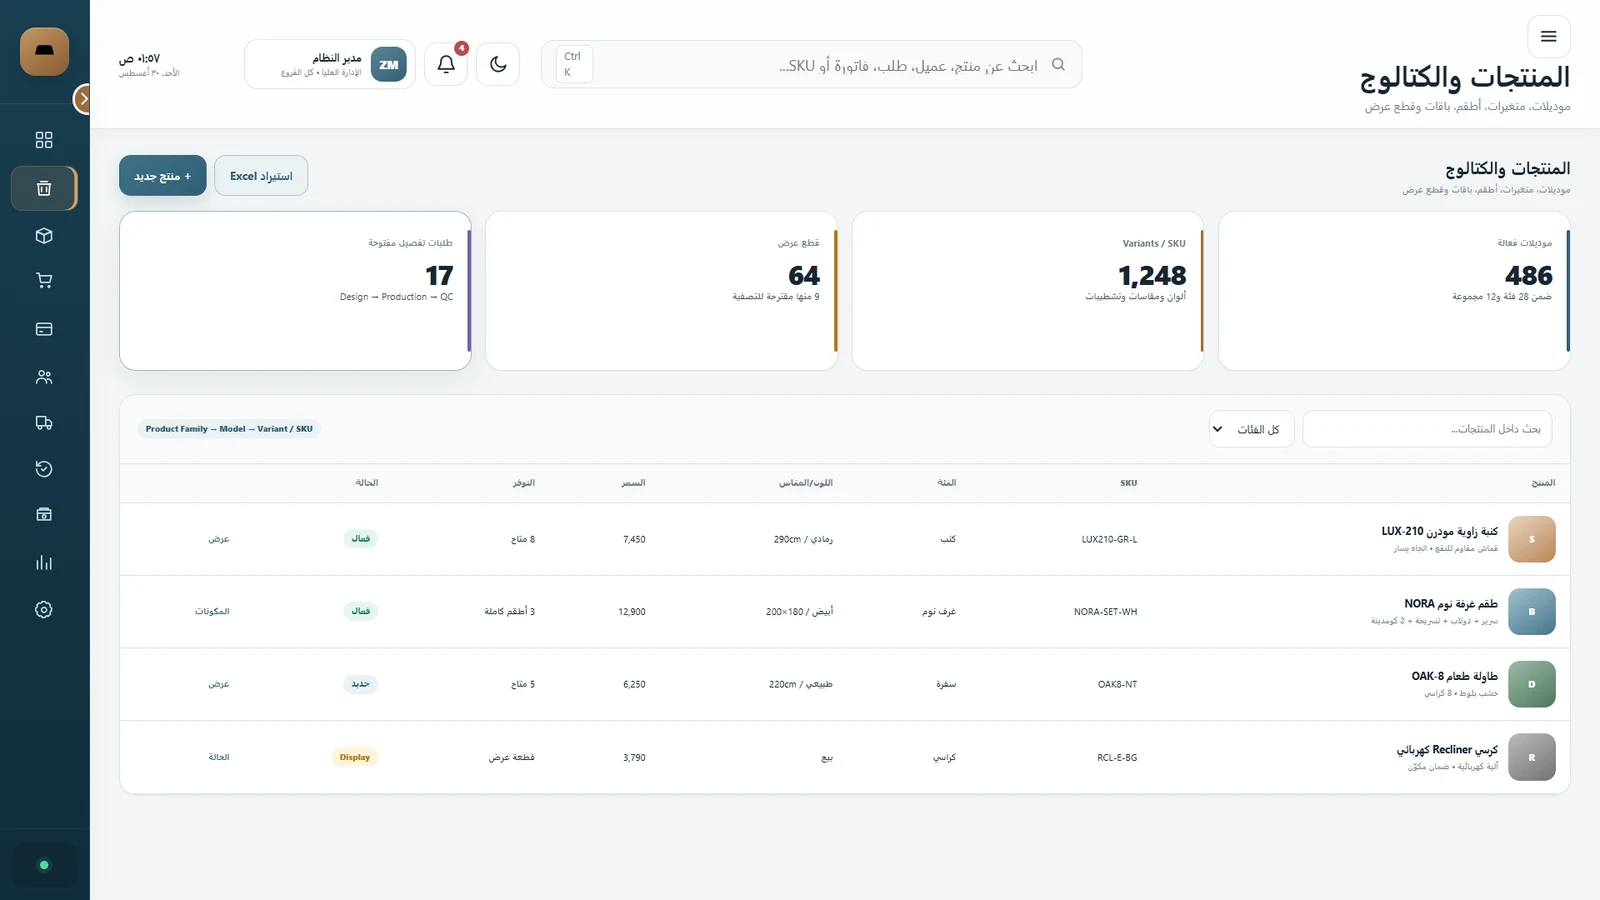
Task: Click the green status indicator in sidebar
Action: pos(44,865)
